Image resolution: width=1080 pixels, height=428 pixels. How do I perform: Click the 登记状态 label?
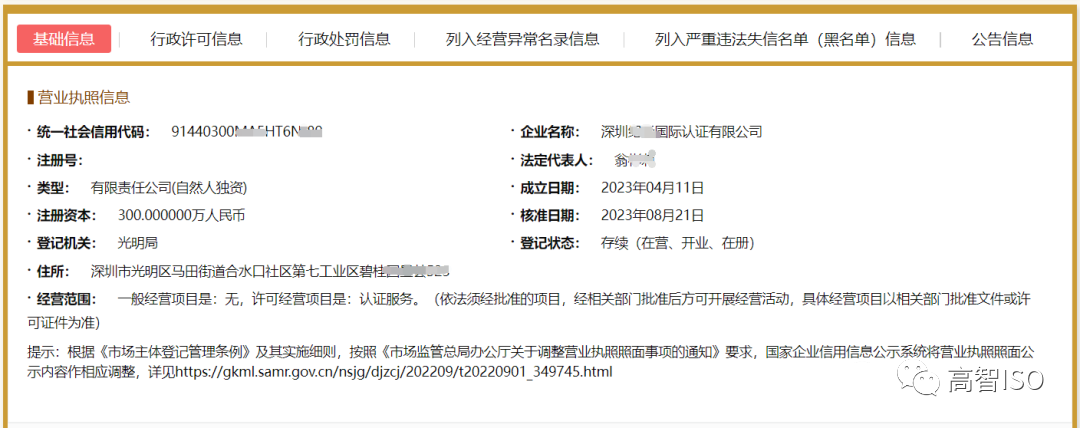[x=550, y=243]
